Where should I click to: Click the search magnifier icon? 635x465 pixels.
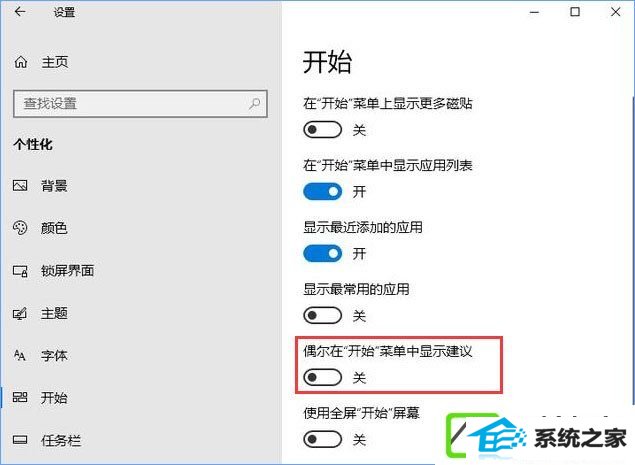click(254, 104)
